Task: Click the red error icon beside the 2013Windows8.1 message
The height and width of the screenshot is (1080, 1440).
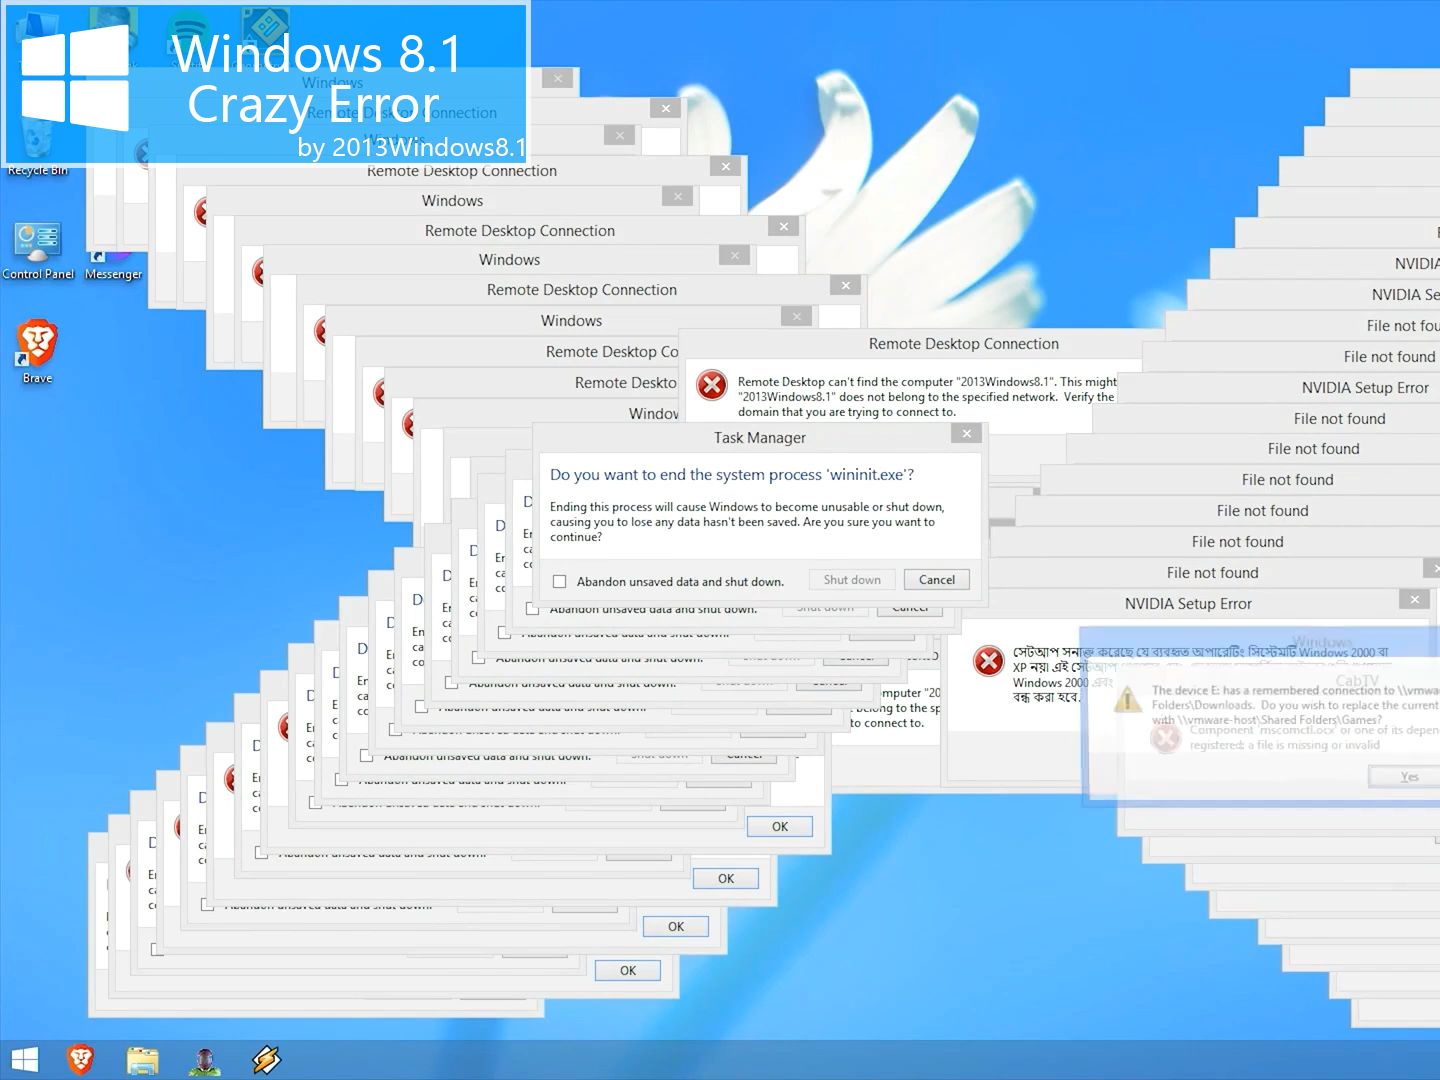Action: pyautogui.click(x=712, y=385)
